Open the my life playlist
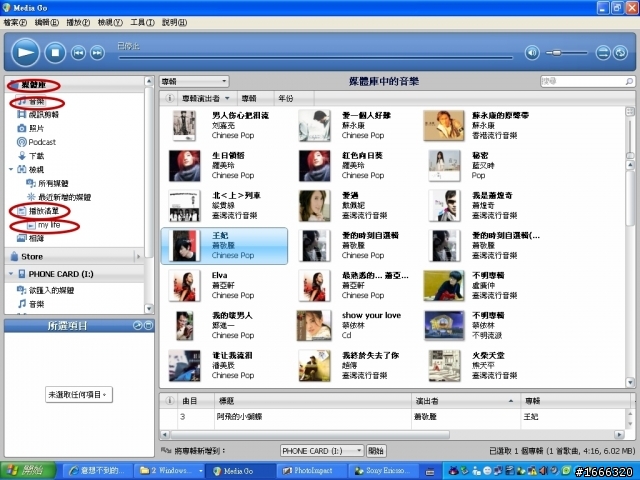 [x=44, y=225]
